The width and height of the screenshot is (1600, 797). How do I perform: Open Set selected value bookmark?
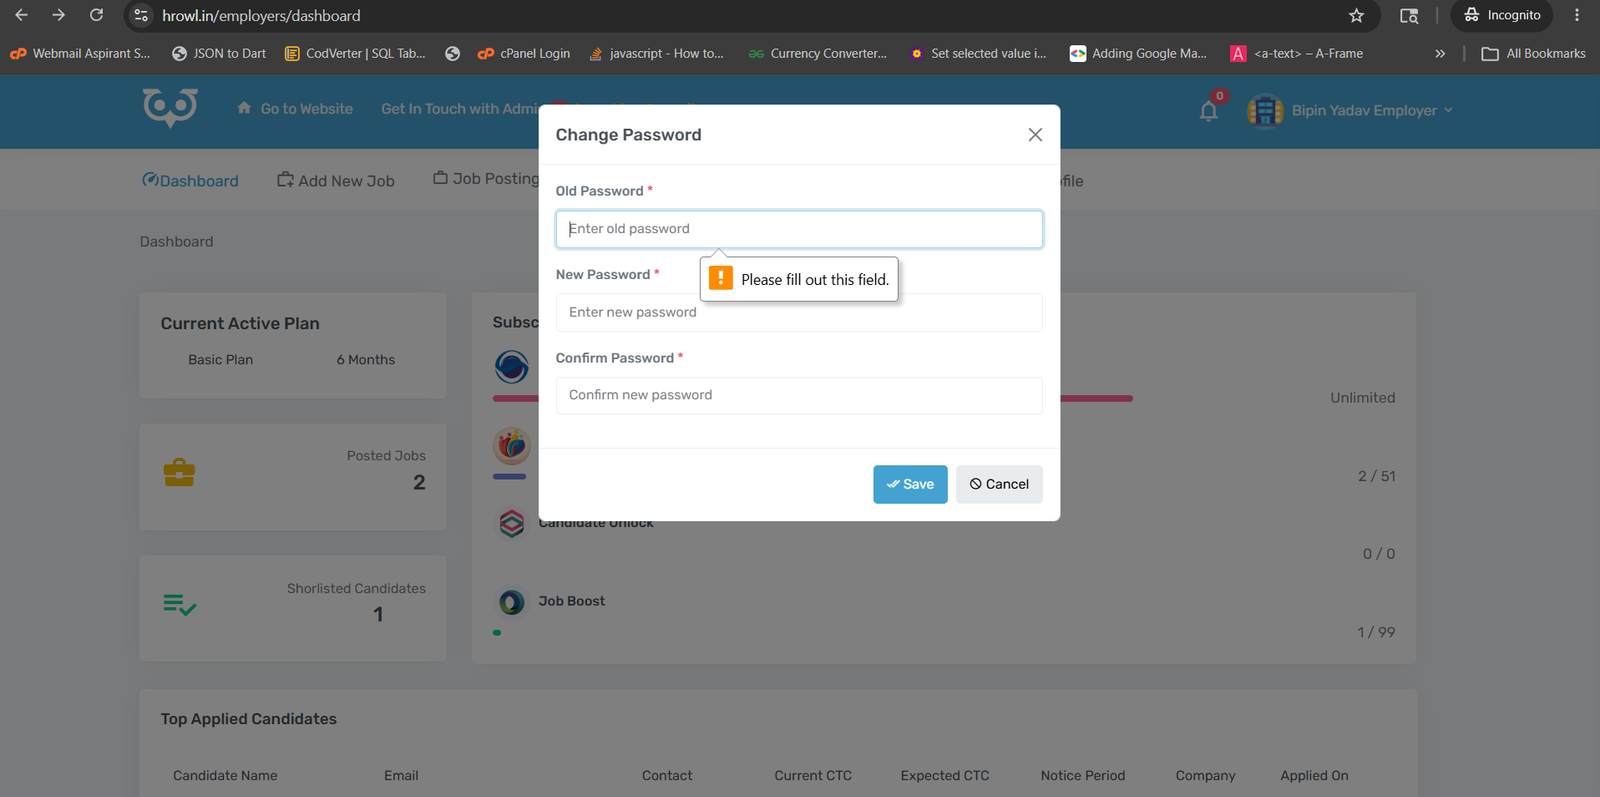[978, 54]
